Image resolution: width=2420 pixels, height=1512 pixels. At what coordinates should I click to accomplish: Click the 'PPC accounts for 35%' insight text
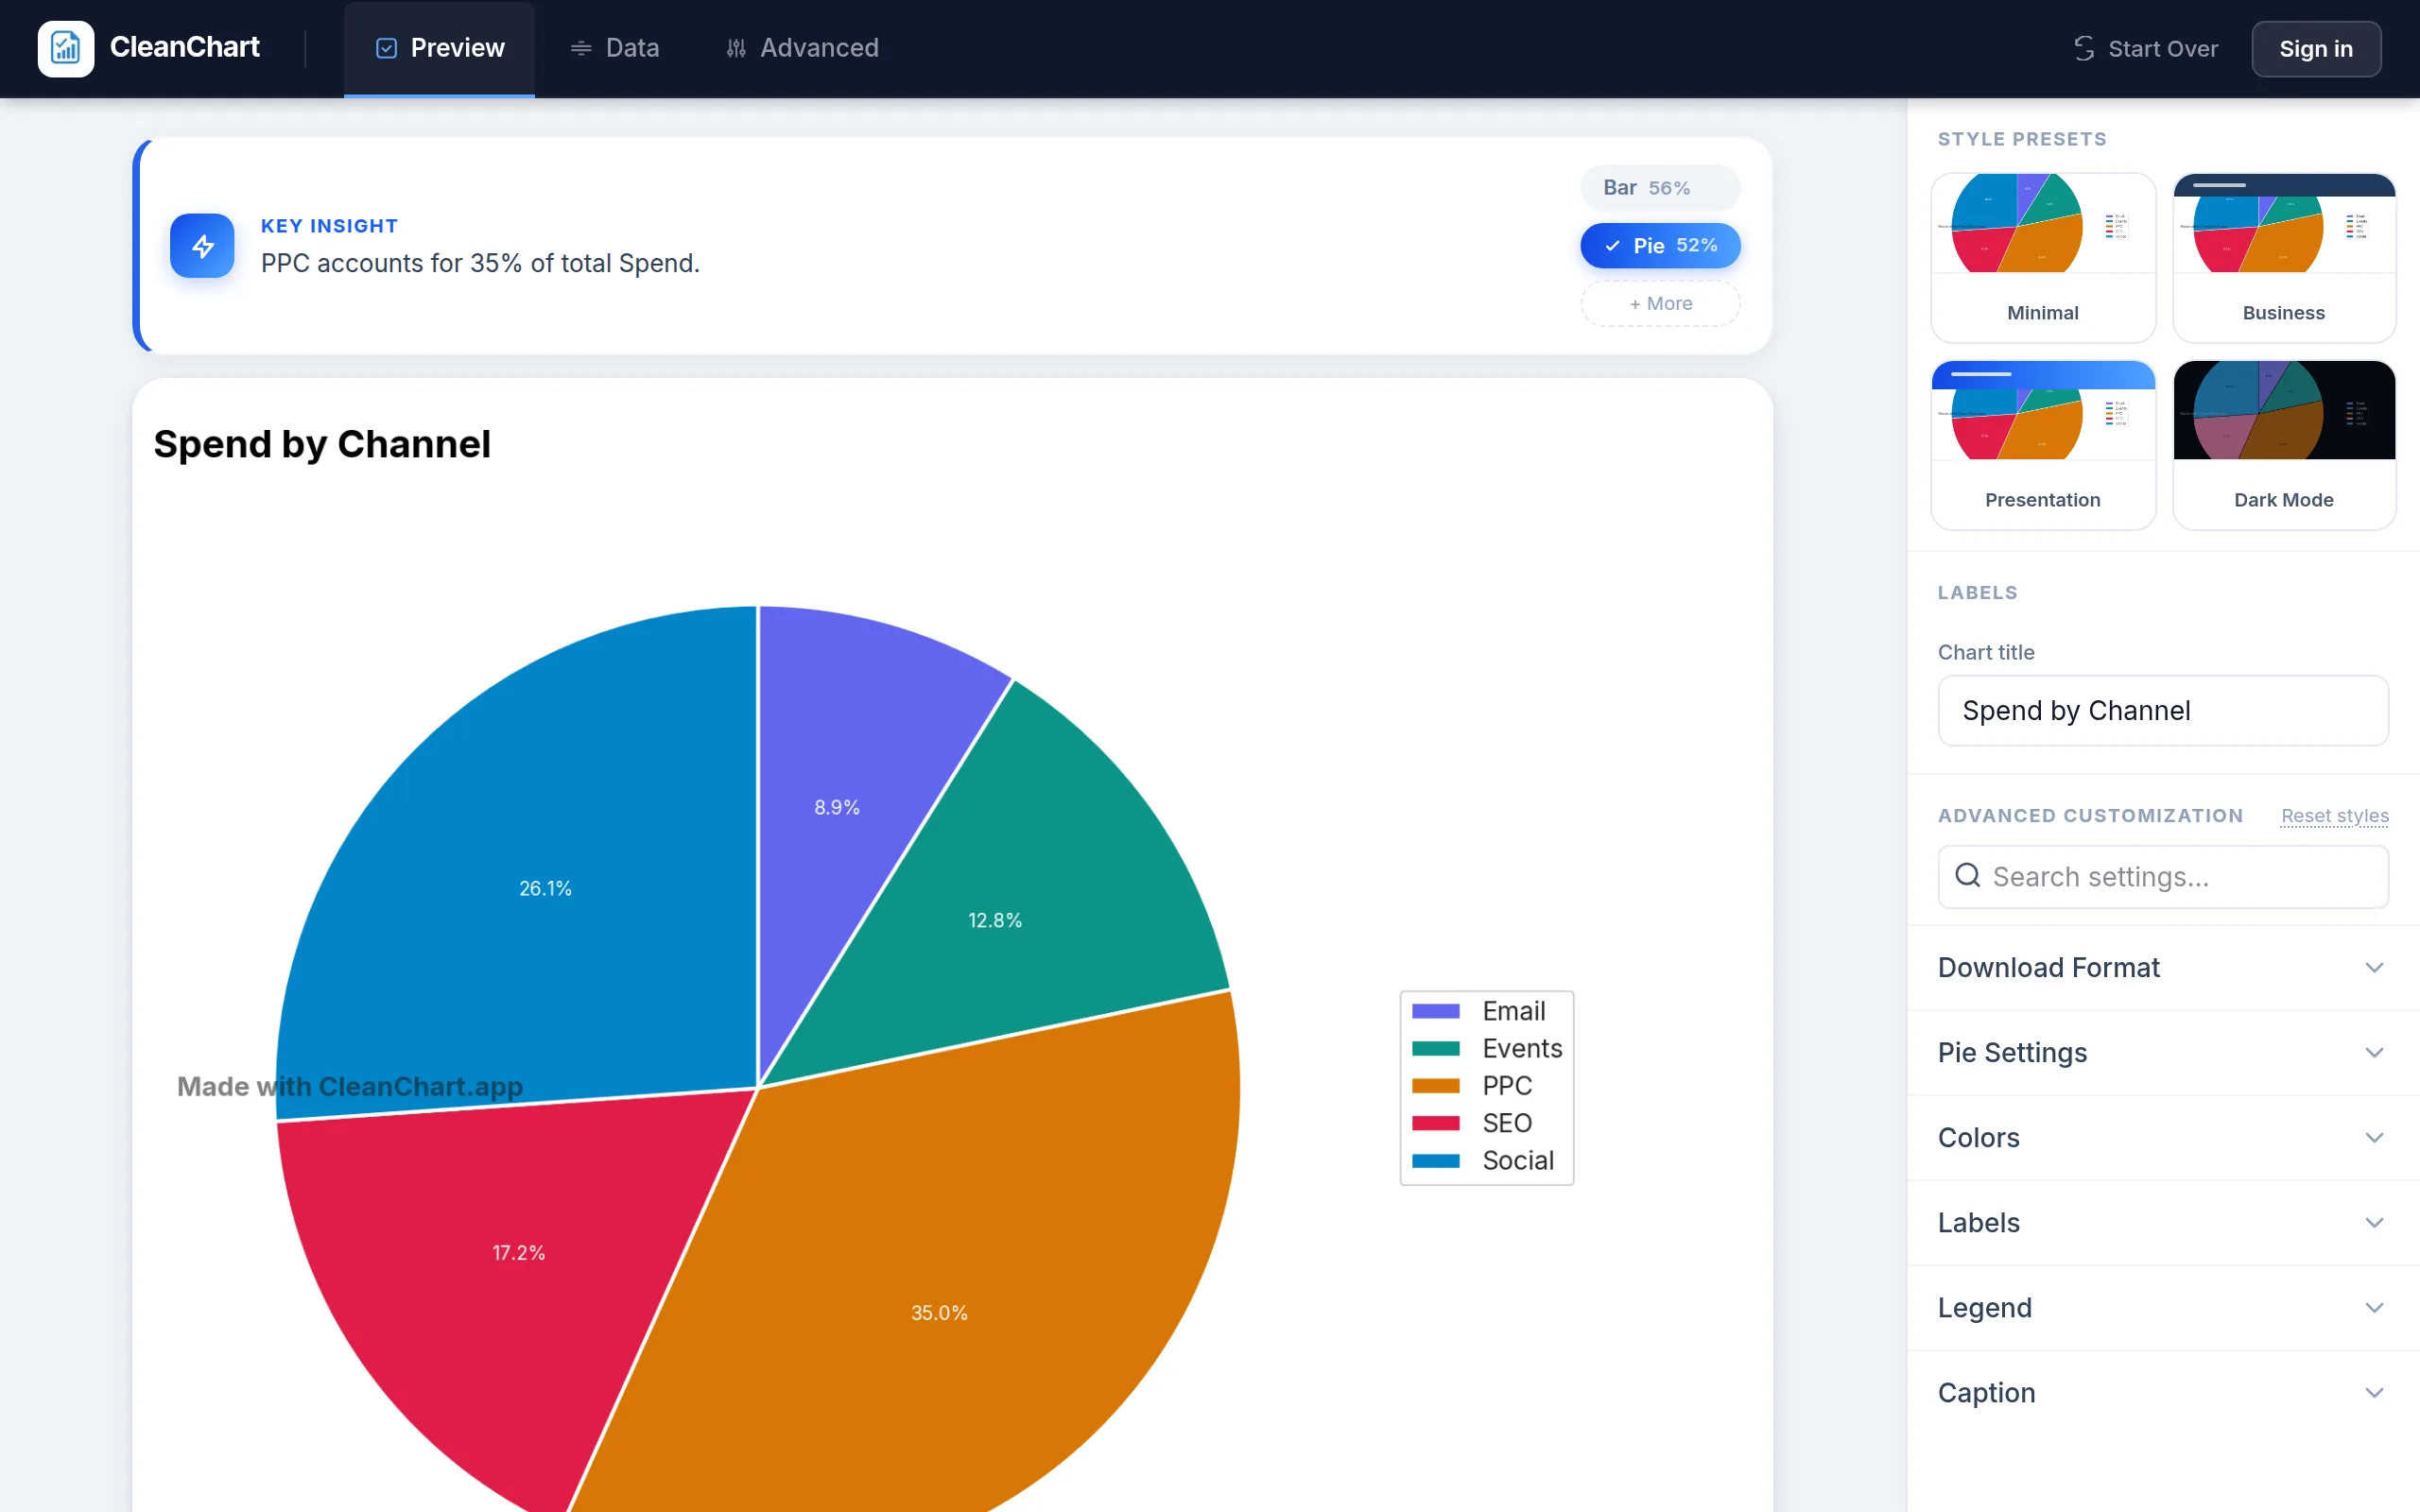(x=480, y=263)
